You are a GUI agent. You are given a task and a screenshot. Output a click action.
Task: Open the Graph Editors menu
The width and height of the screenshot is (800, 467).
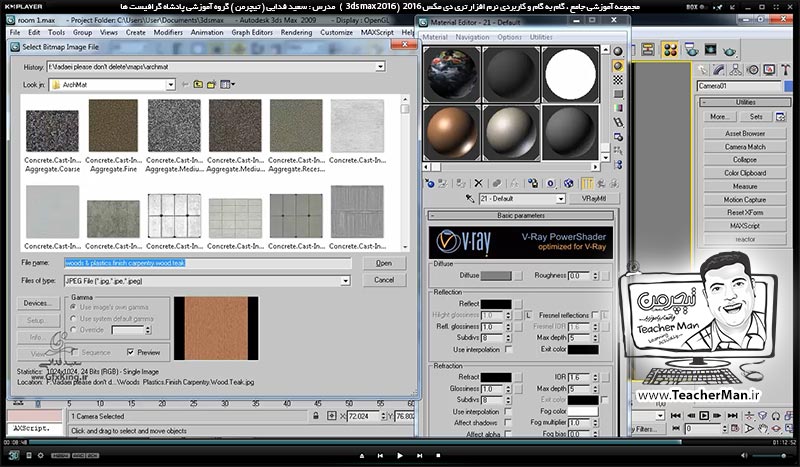point(252,32)
